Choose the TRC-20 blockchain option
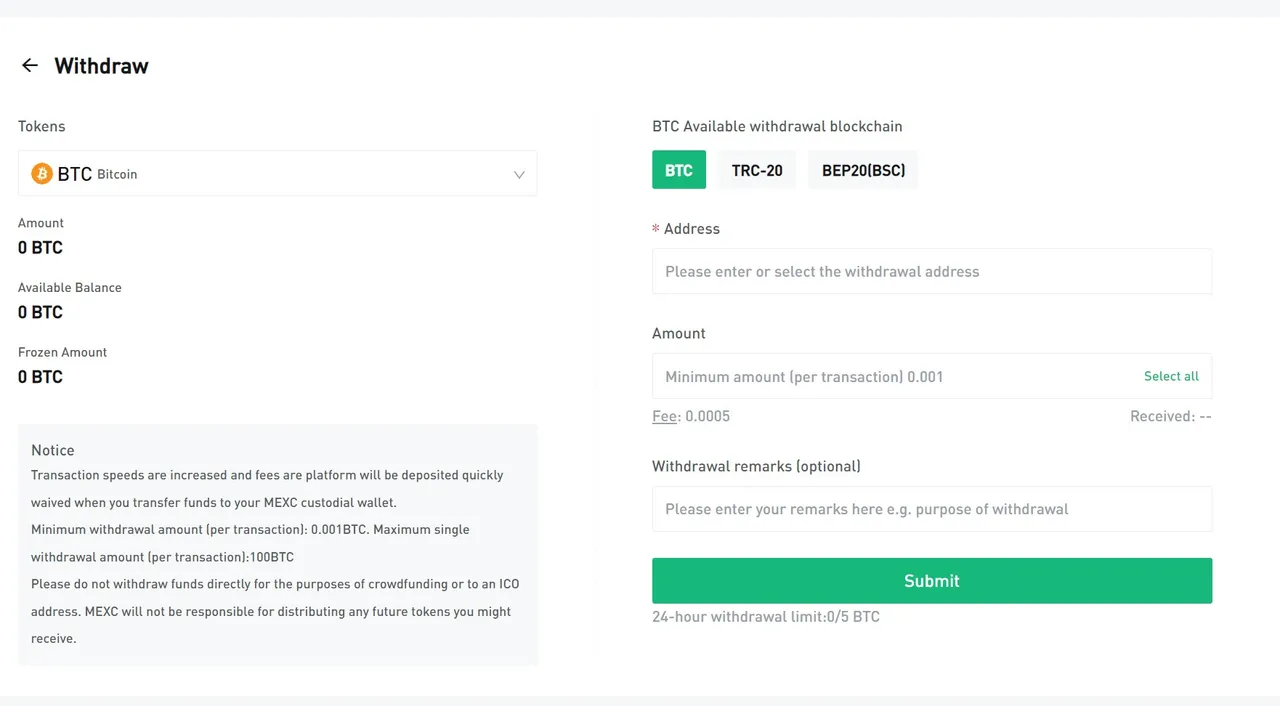1280x706 pixels. tap(757, 170)
